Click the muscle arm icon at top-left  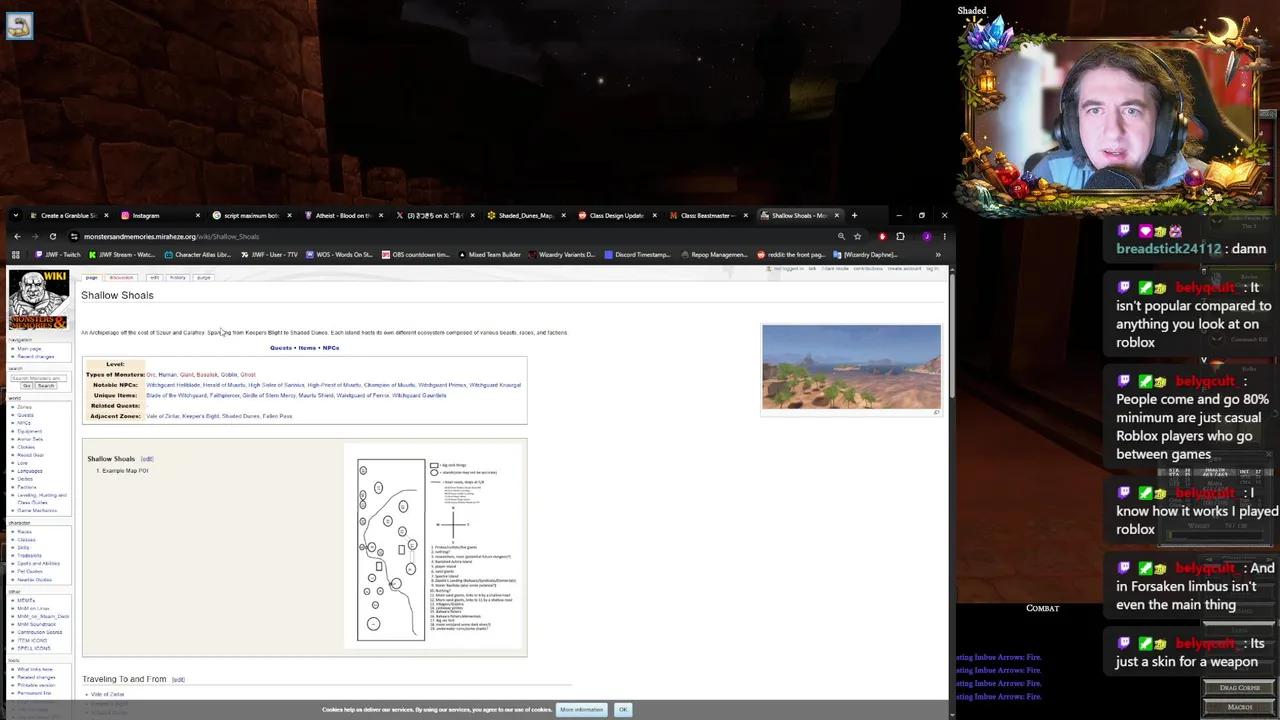(18, 26)
